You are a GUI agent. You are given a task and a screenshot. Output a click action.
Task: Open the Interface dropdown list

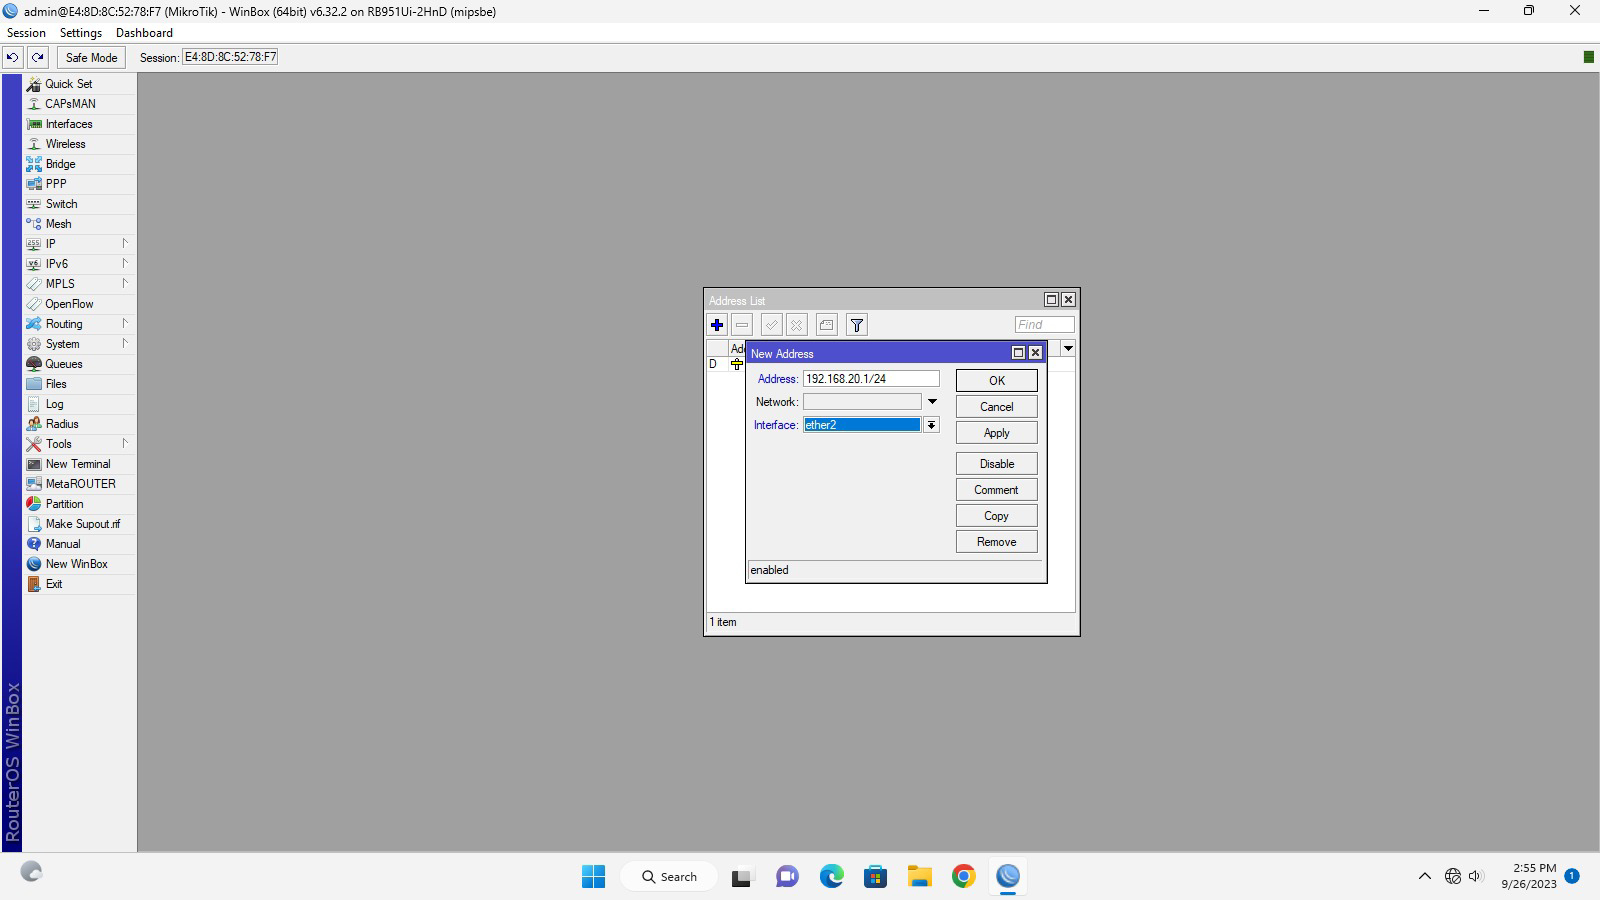point(931,425)
